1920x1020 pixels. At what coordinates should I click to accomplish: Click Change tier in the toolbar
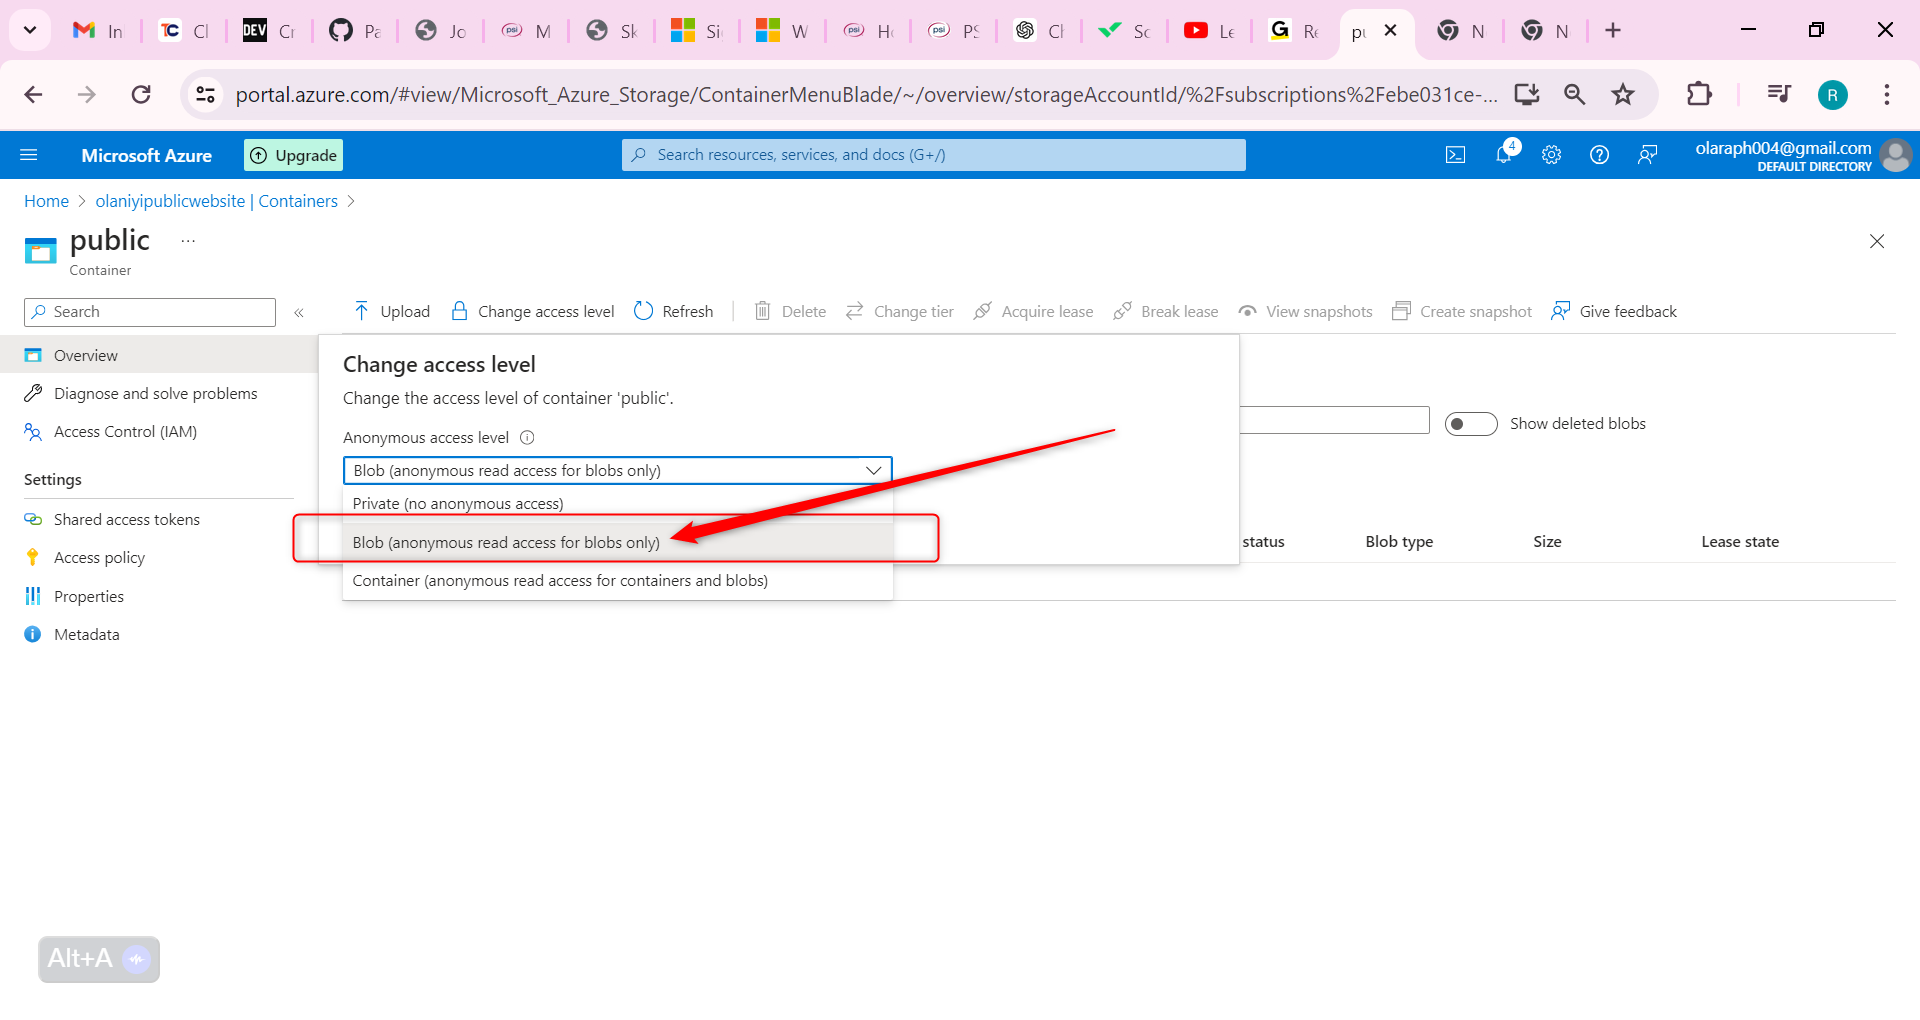click(x=899, y=312)
